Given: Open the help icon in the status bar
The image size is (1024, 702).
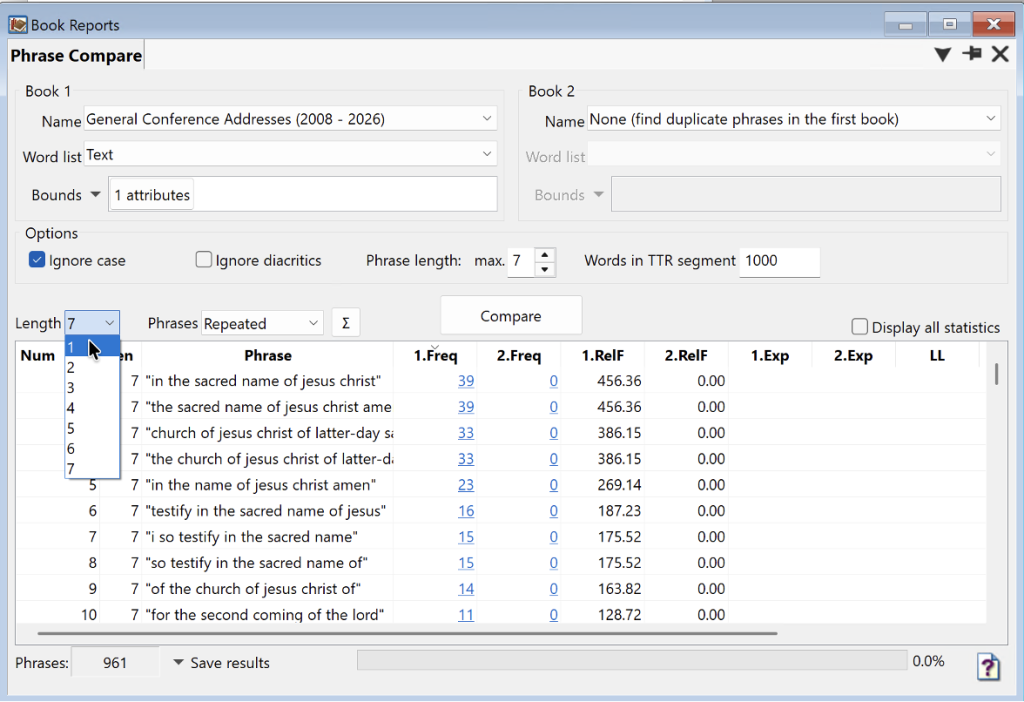Looking at the screenshot, I should tap(988, 666).
